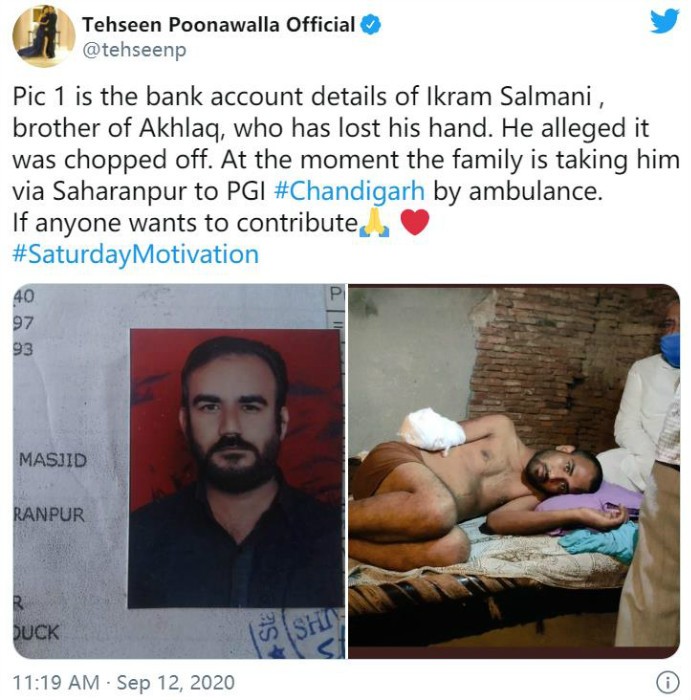Open the #Chandigarh hashtag
The width and height of the screenshot is (691, 700).
coord(349,191)
